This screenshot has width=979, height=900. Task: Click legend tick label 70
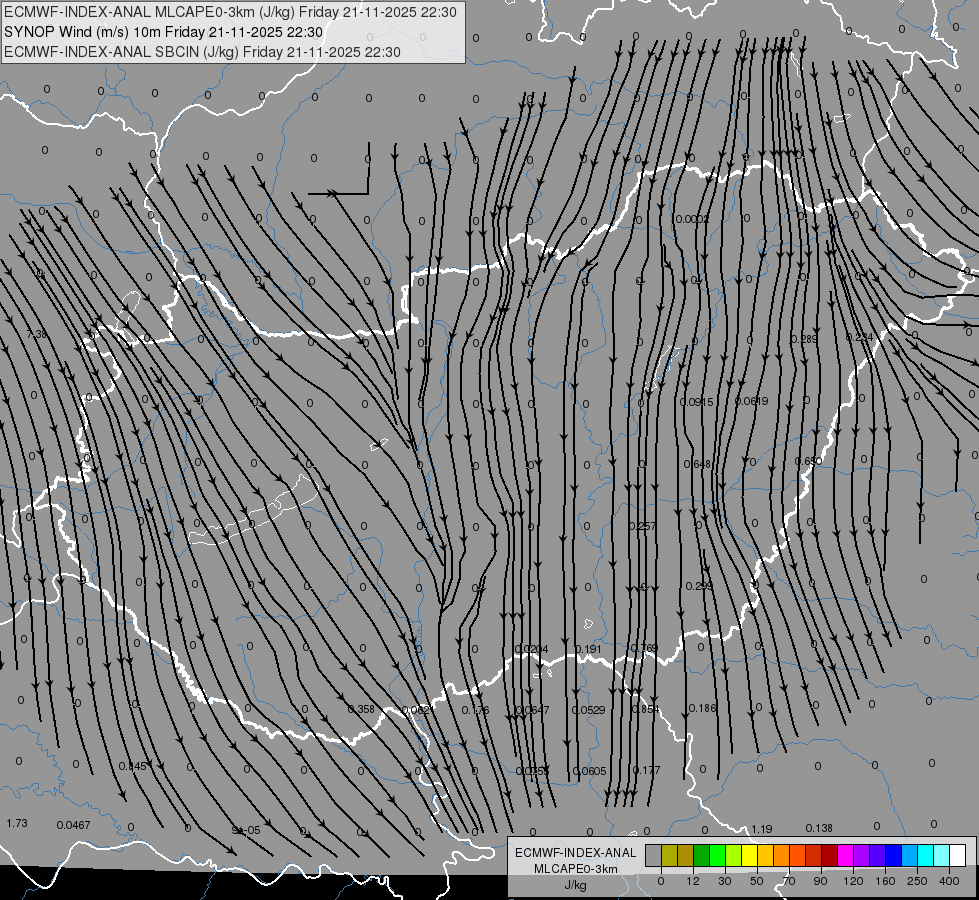(x=789, y=881)
